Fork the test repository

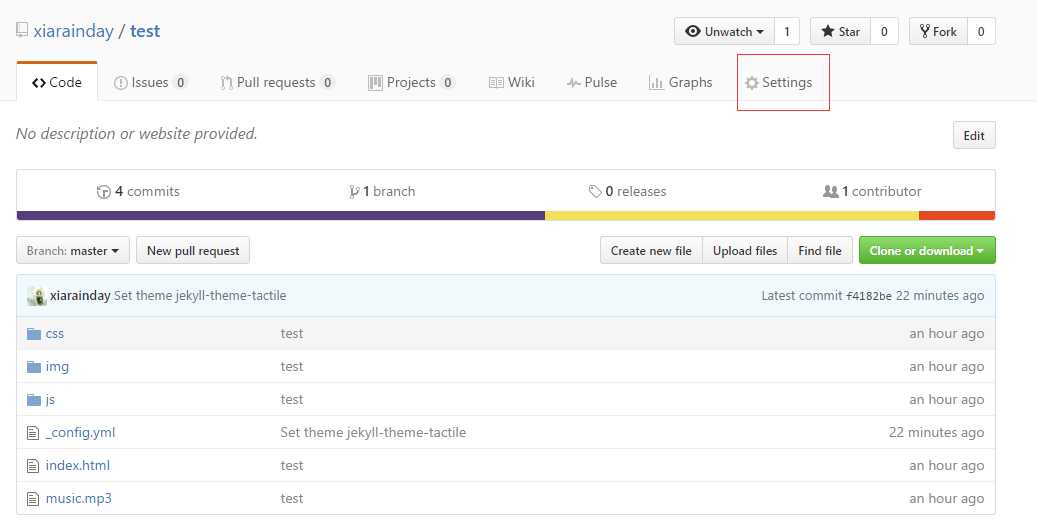tap(938, 31)
